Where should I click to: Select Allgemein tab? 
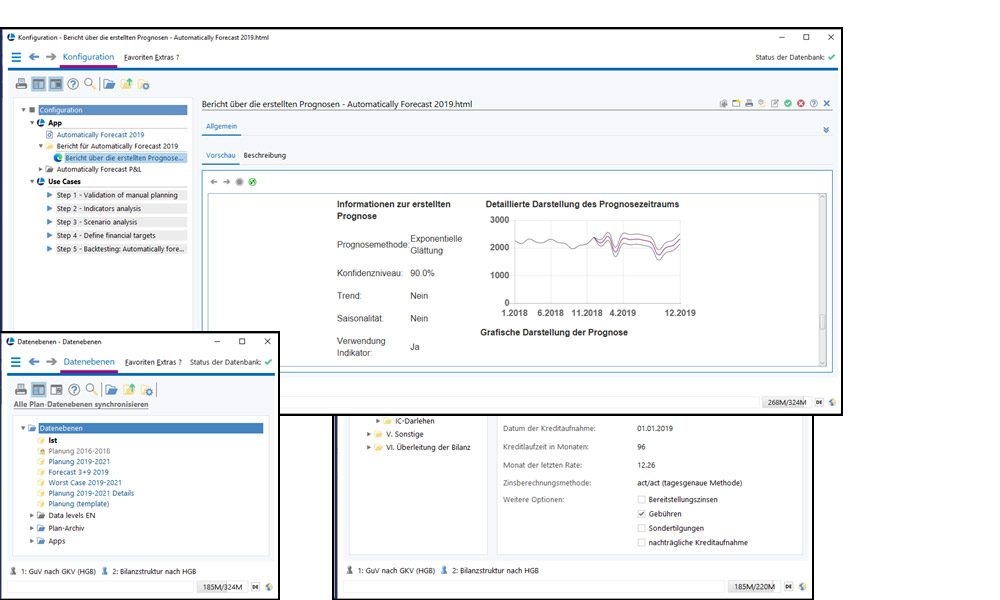click(x=221, y=126)
